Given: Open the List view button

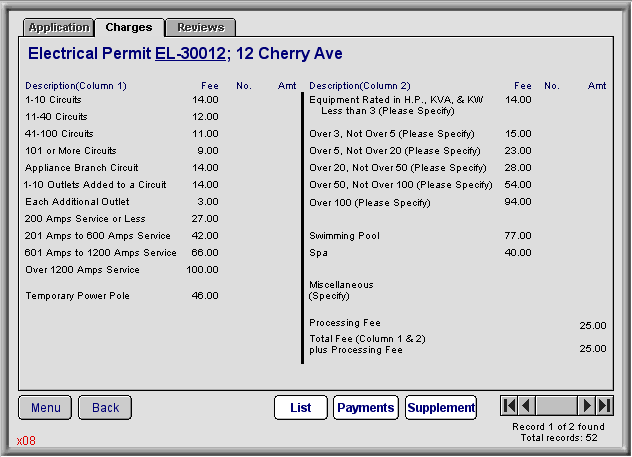Looking at the screenshot, I should click(x=301, y=408).
